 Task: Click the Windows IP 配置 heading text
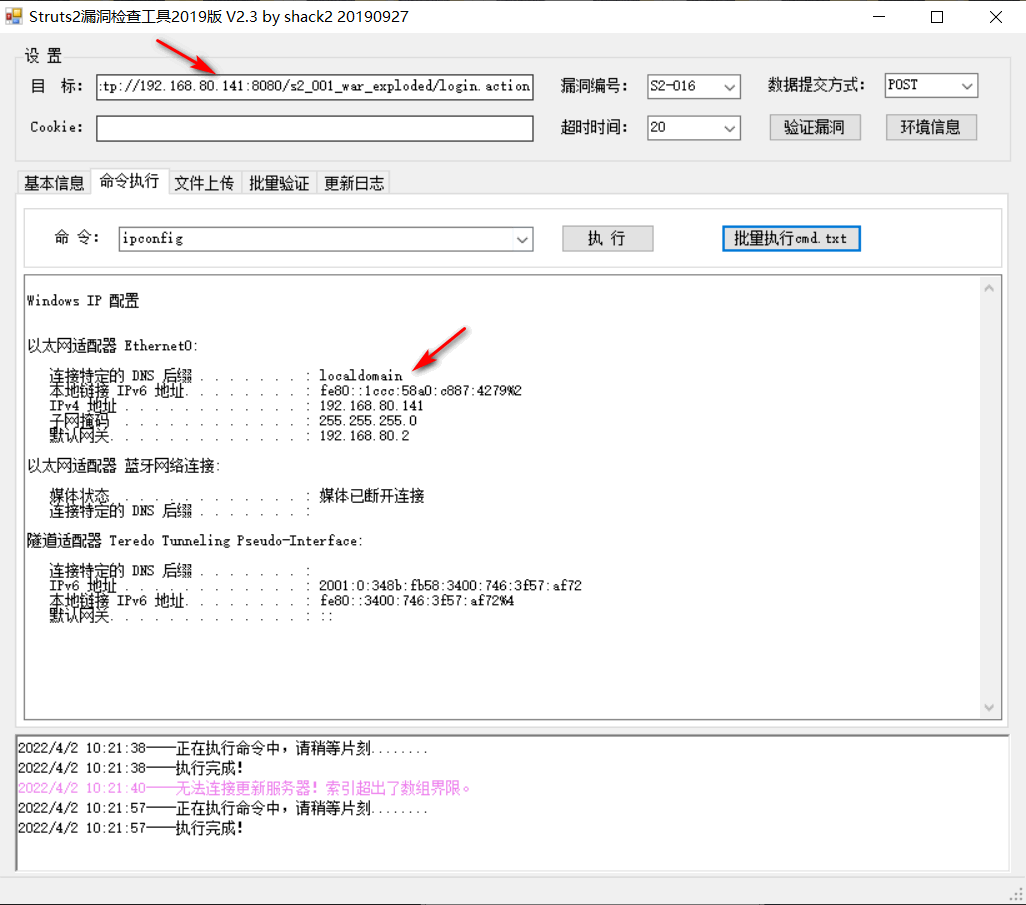coord(83,301)
